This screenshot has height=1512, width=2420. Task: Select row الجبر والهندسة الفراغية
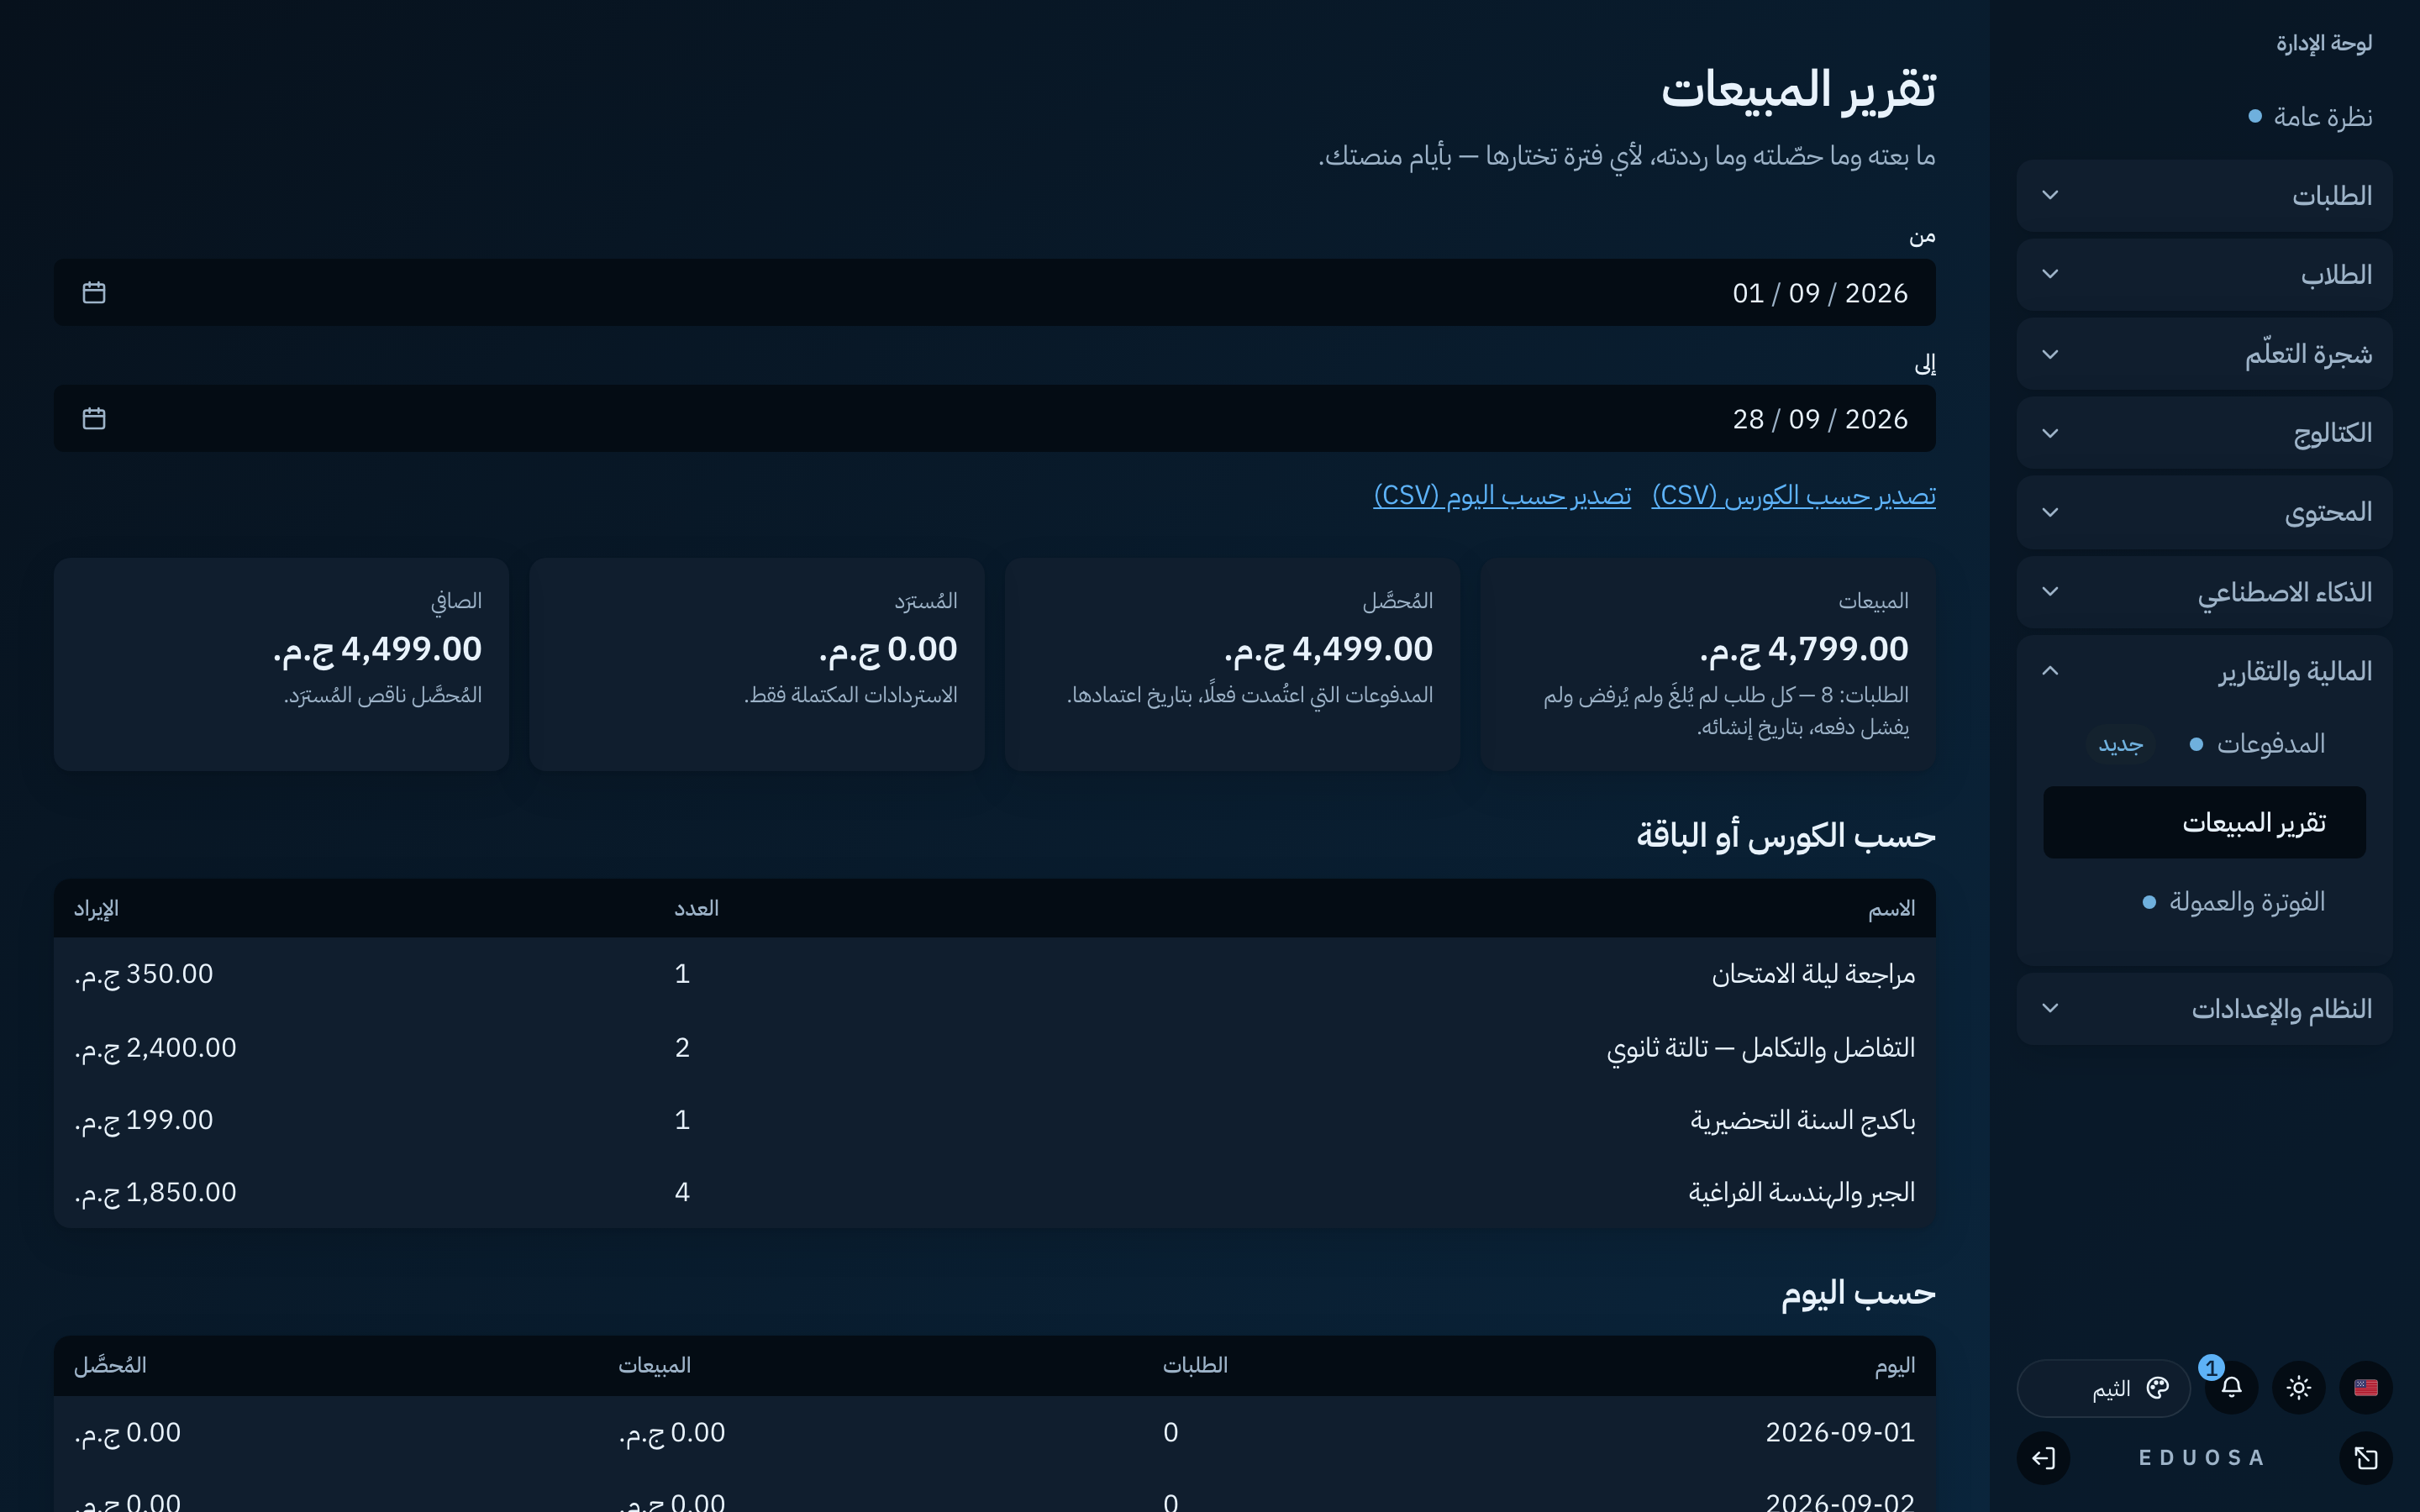coord(995,1192)
